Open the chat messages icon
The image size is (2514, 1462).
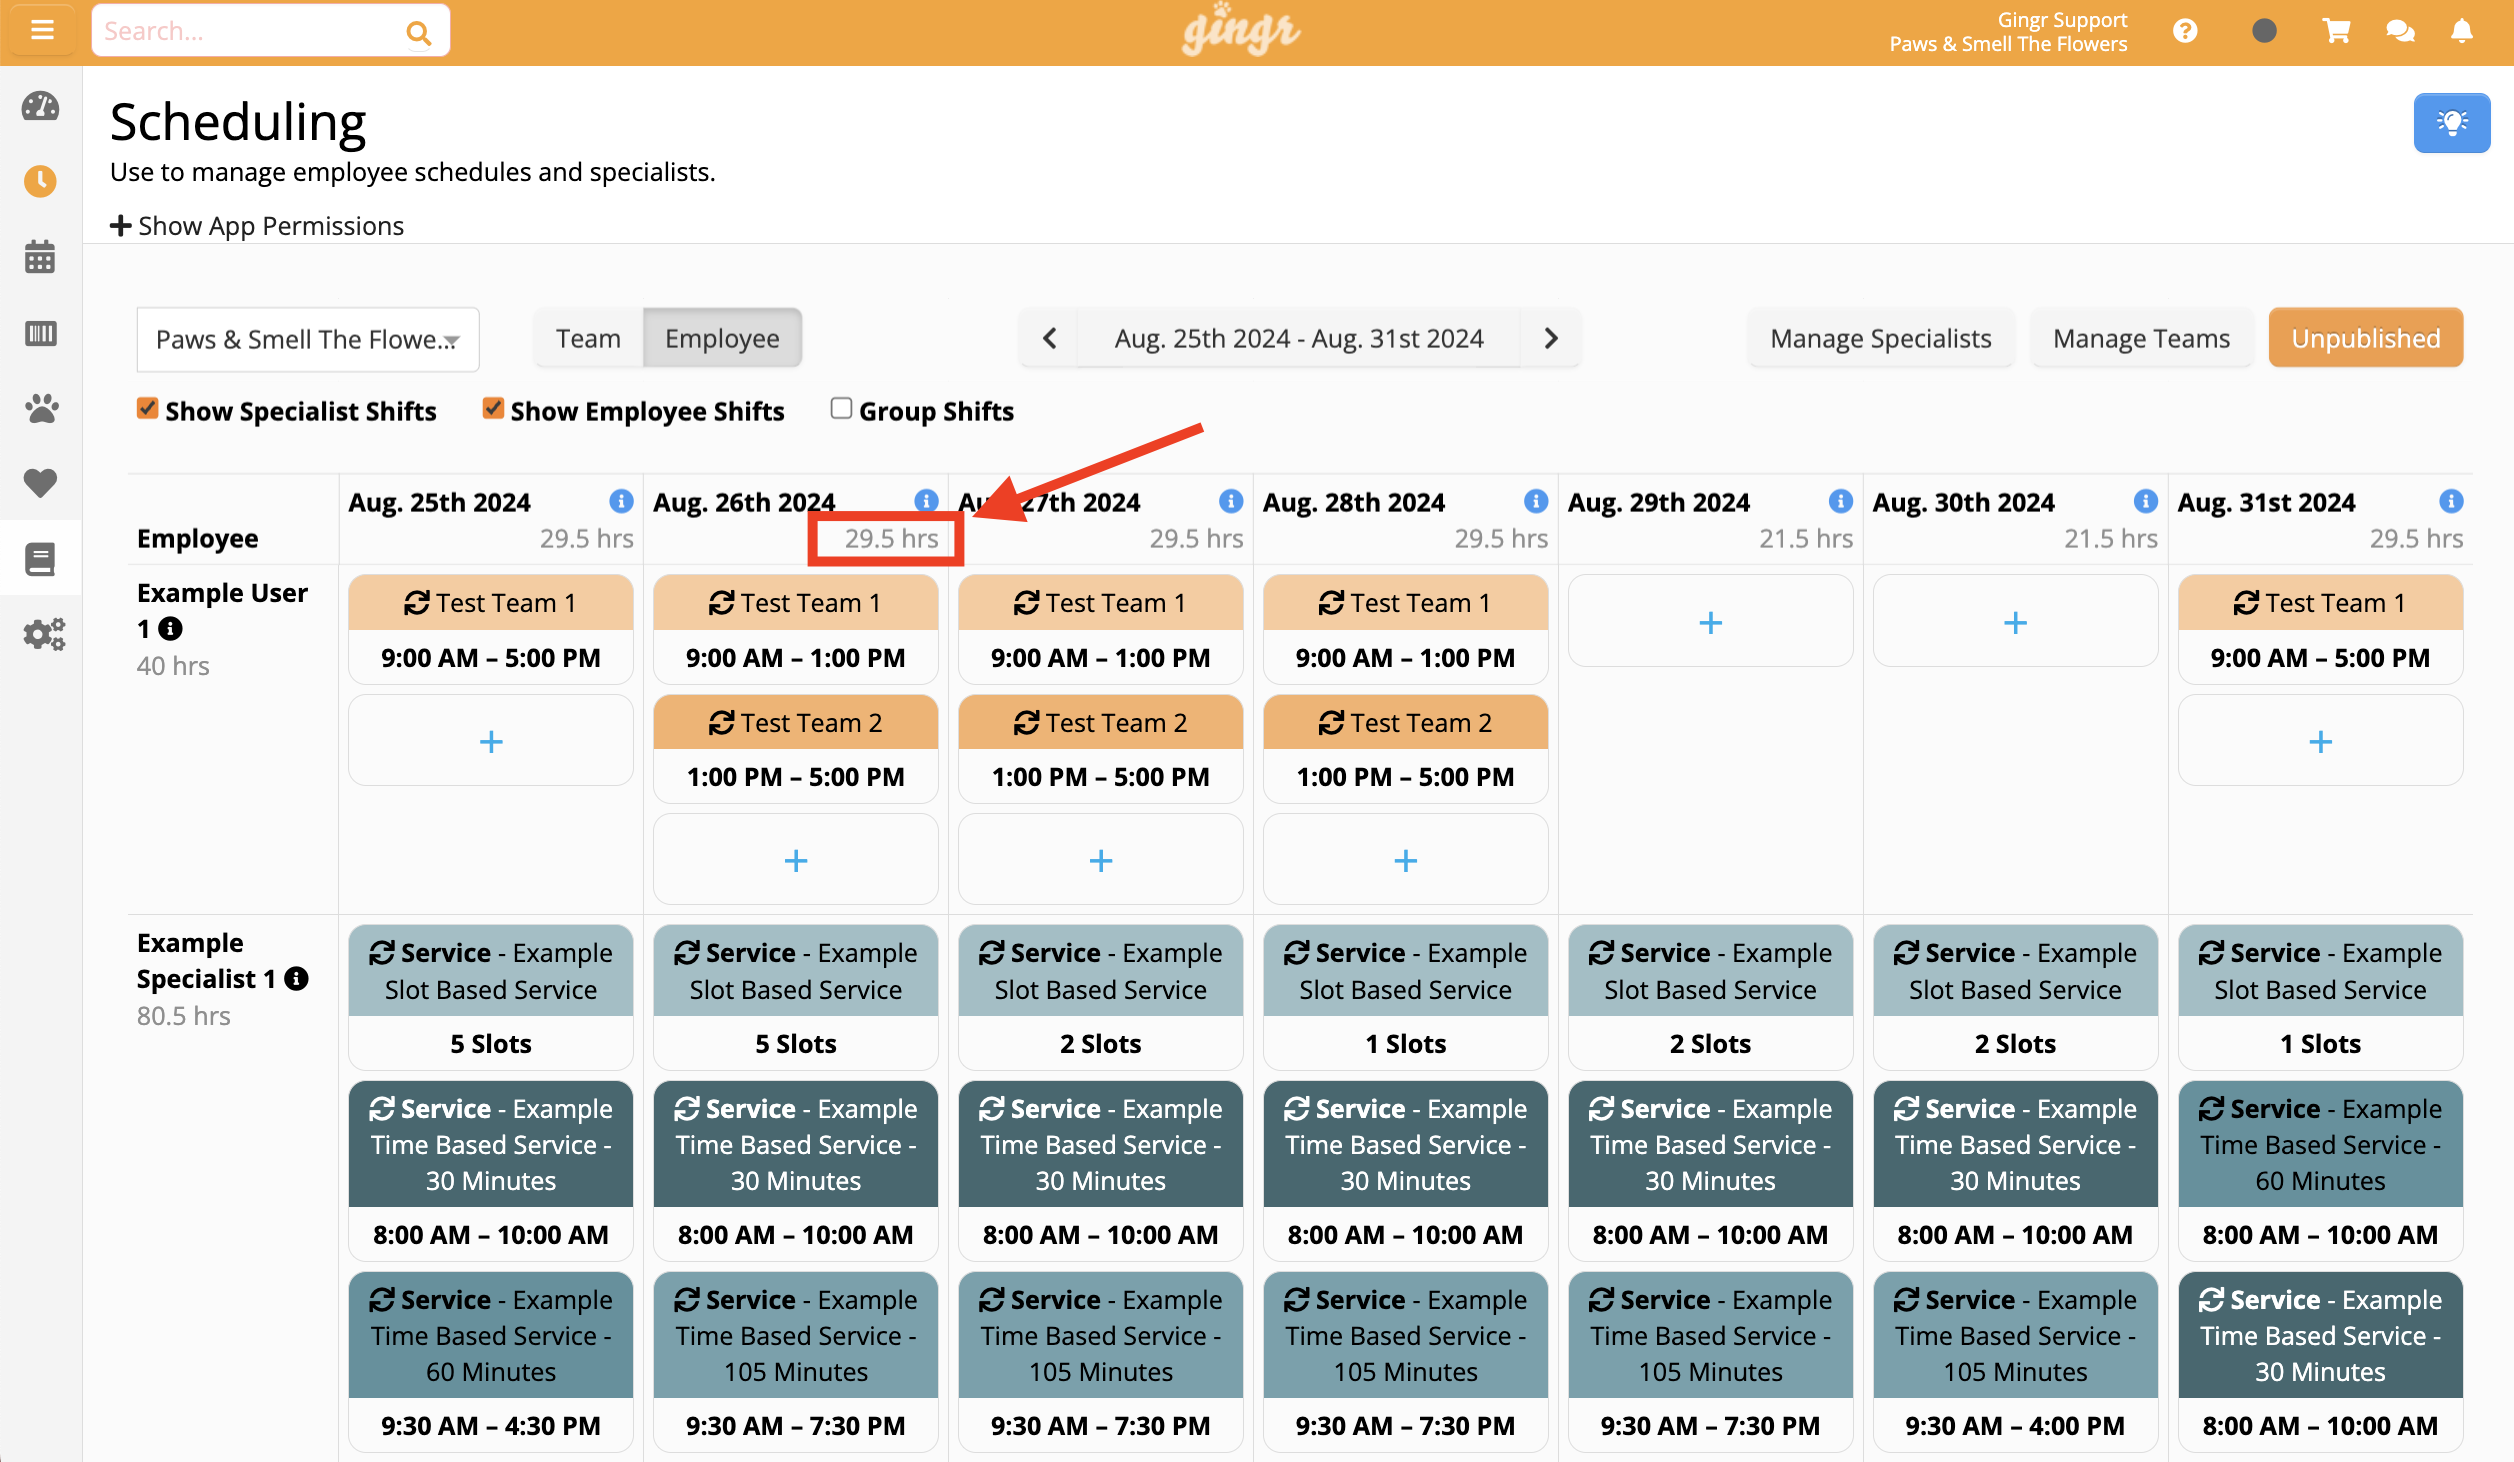click(x=2400, y=32)
